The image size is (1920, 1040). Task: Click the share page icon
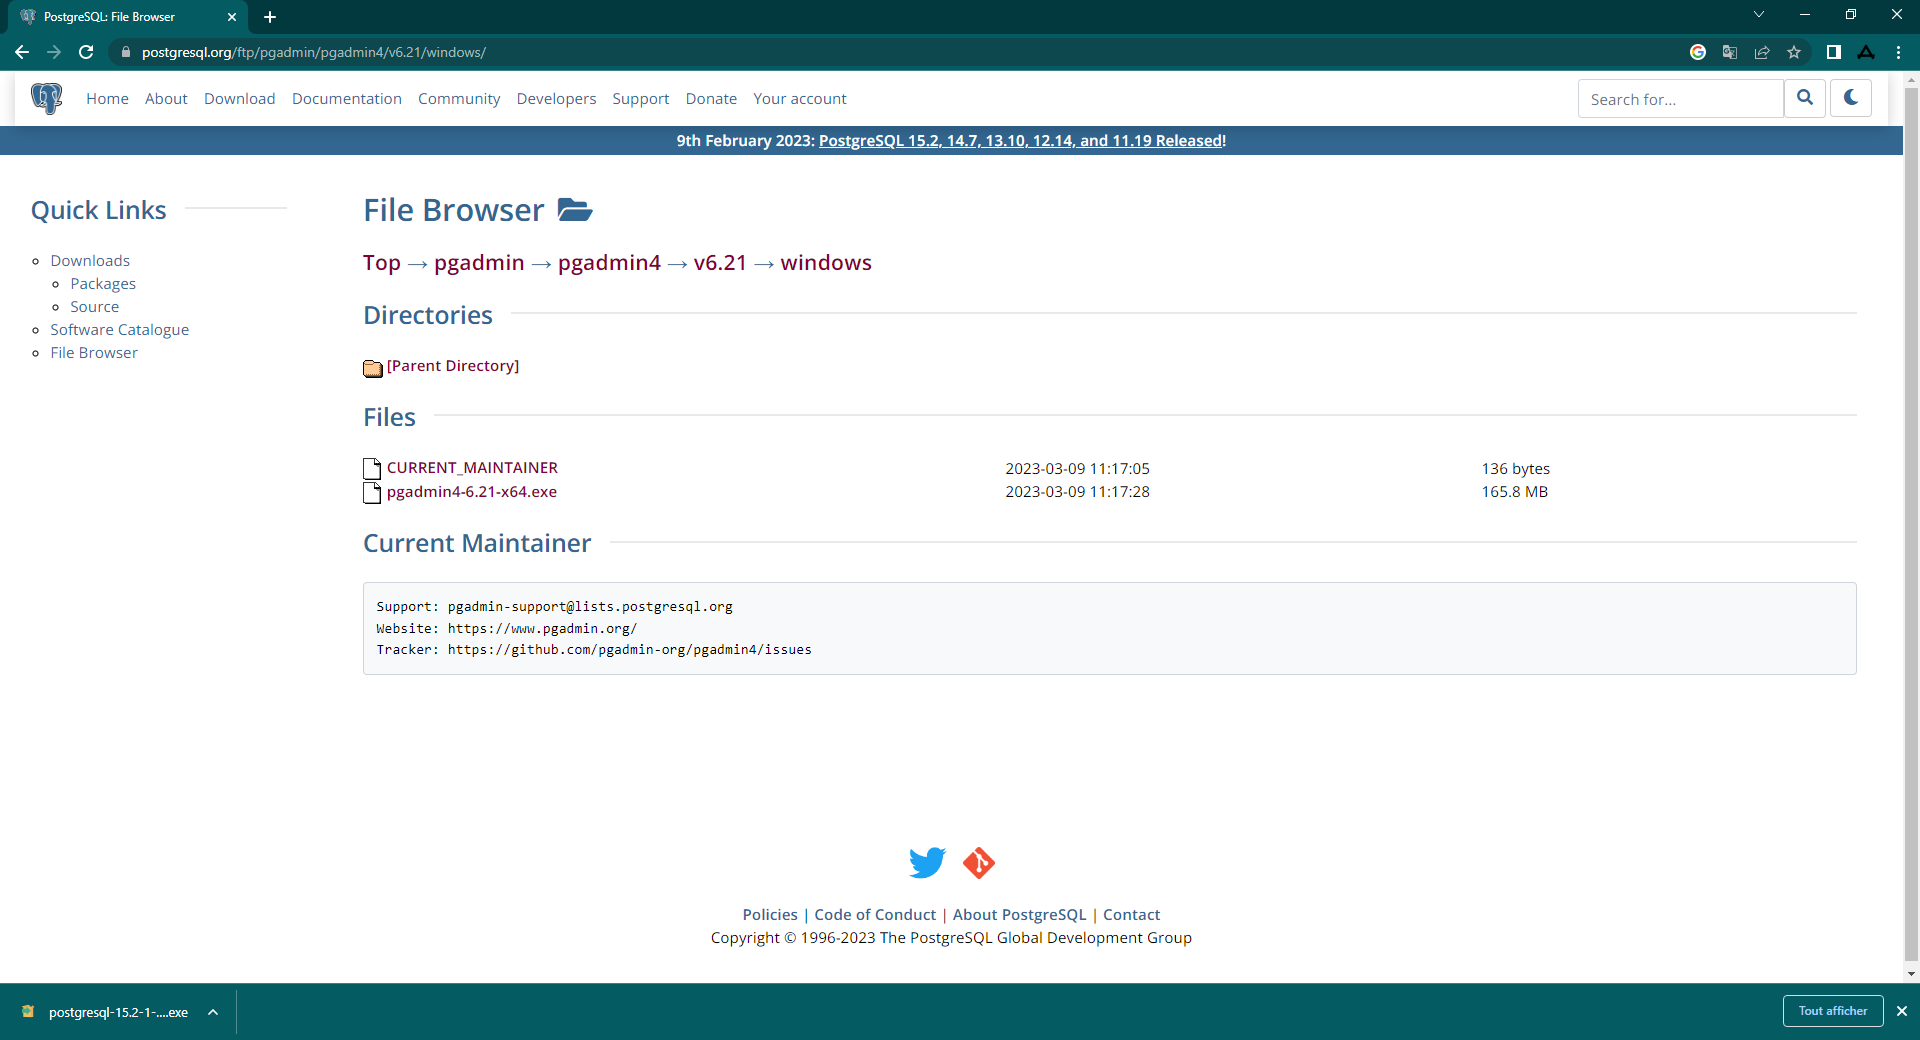(x=1762, y=52)
